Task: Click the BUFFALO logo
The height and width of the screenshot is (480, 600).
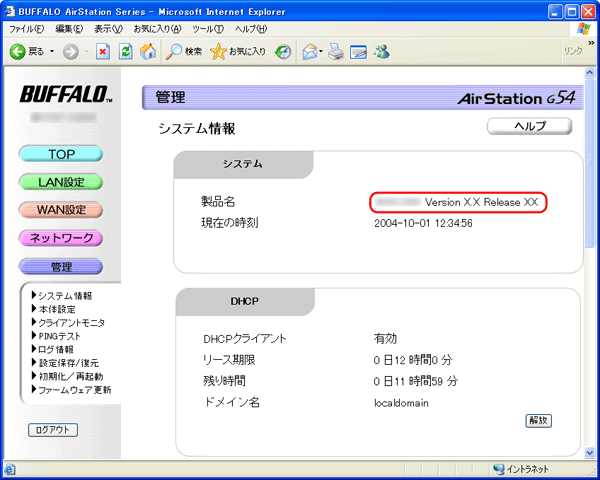Action: pos(66,94)
